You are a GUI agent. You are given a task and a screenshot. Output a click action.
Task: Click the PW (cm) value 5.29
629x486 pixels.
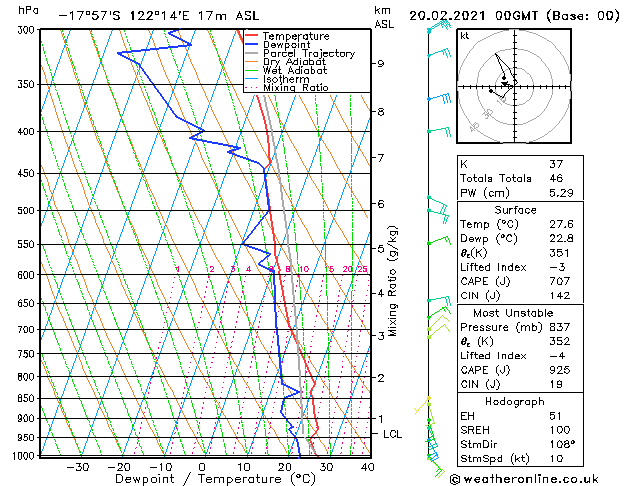coord(561,193)
